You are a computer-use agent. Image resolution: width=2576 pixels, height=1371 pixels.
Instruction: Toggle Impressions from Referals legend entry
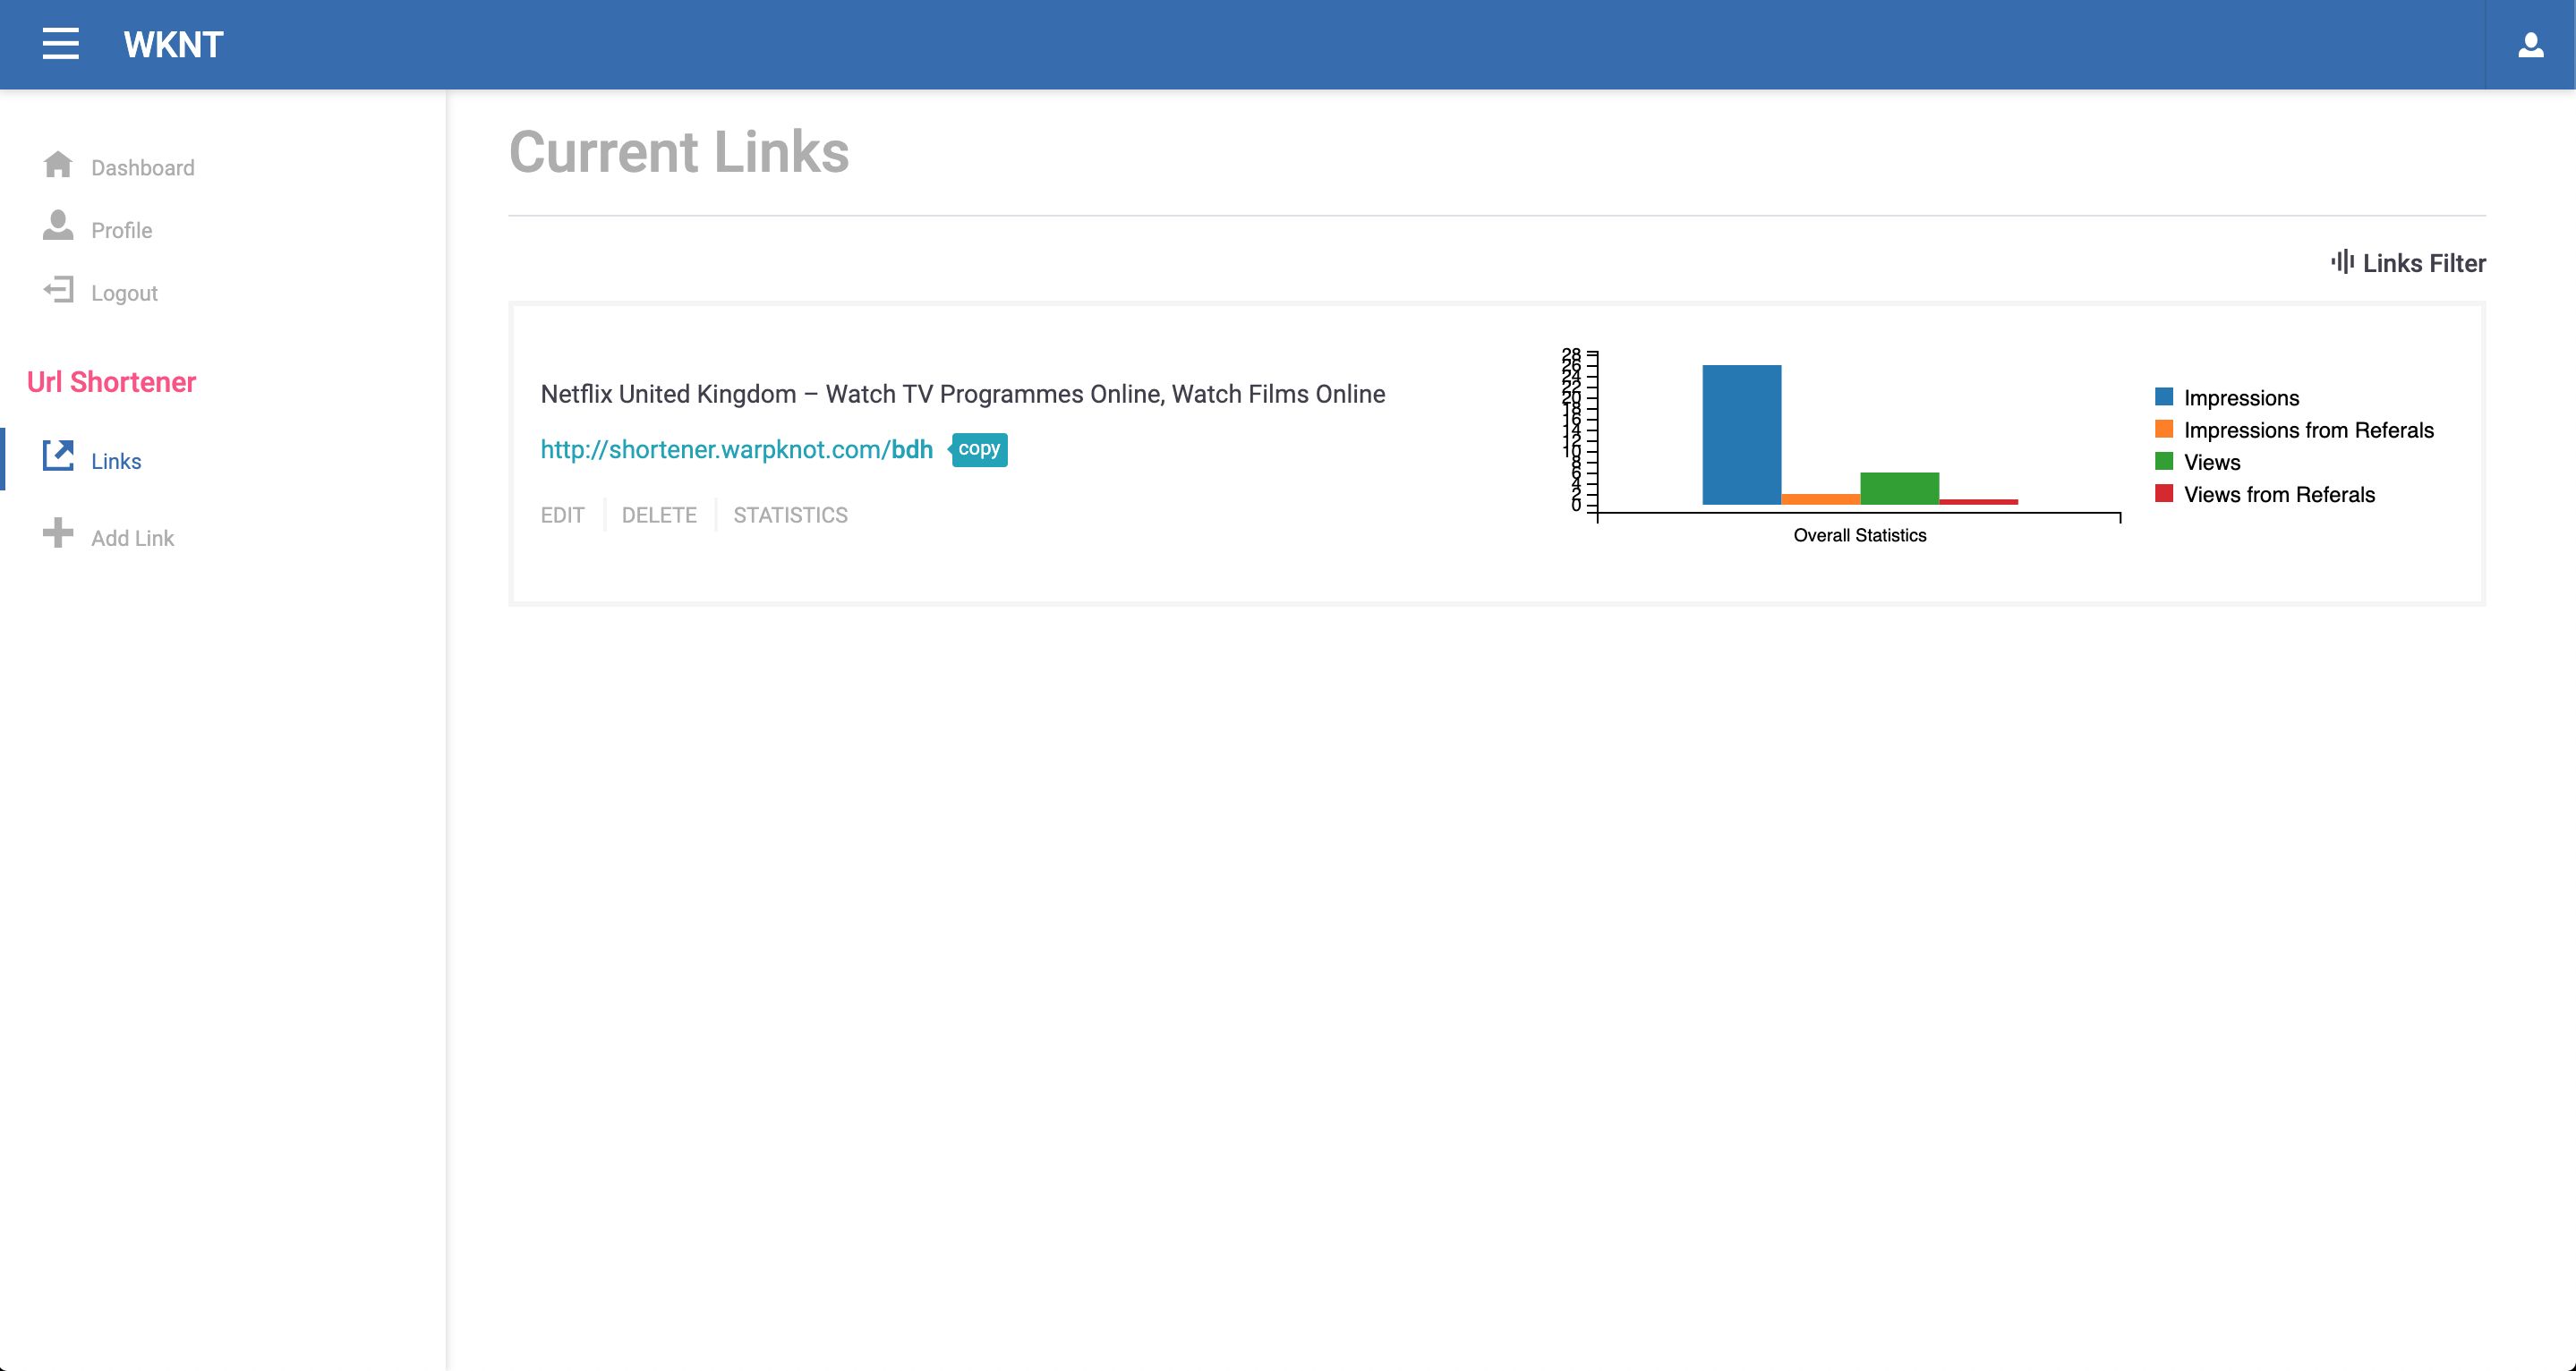[2307, 430]
